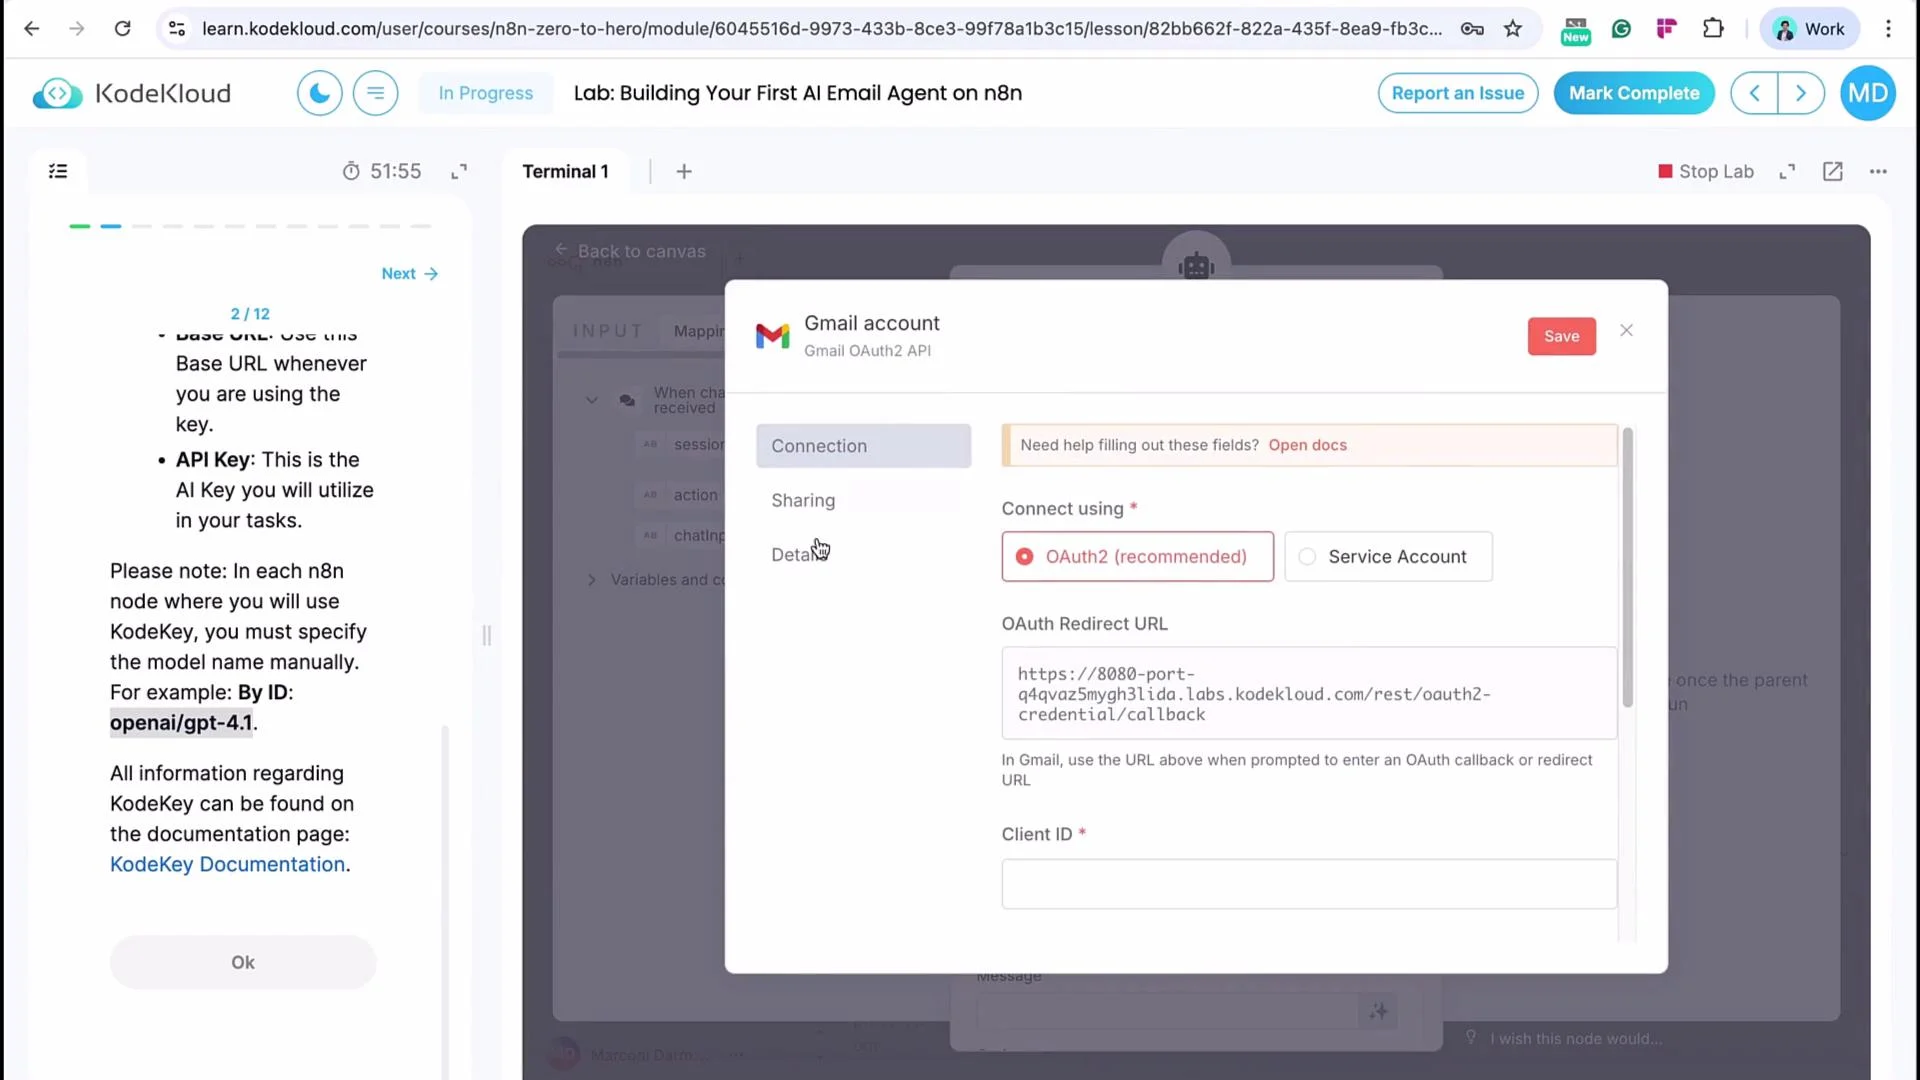This screenshot has height=1080, width=1920.
Task: Open docs link in help banner
Action: [1307, 445]
